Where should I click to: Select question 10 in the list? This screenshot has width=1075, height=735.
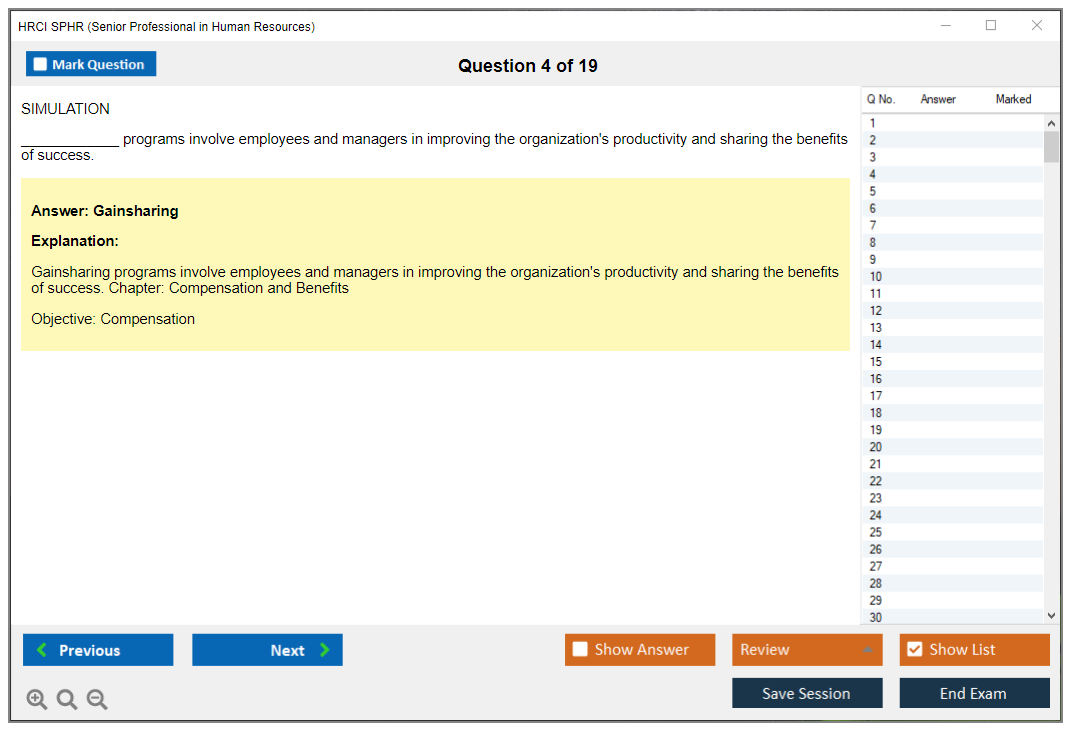pyautogui.click(x=876, y=277)
